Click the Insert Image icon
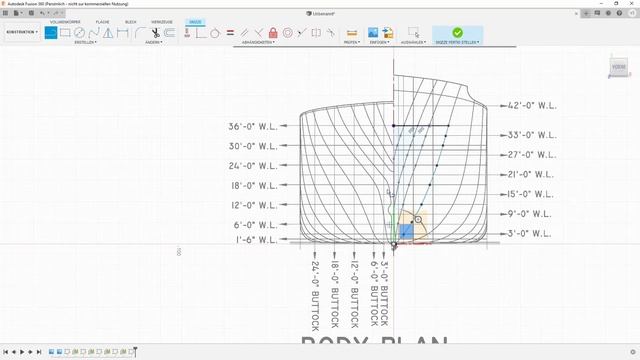This screenshot has height=360, width=640. click(373, 33)
